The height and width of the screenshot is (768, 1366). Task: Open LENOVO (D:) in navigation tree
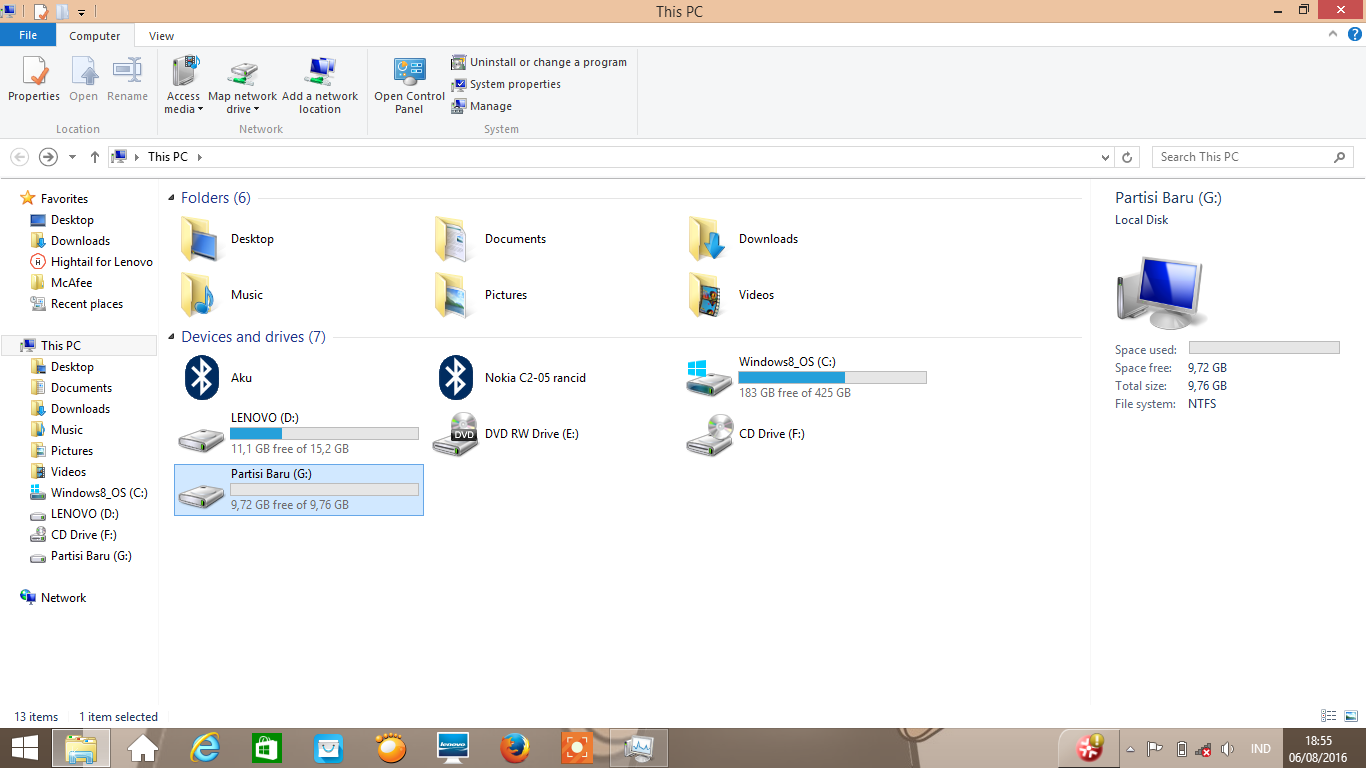click(x=84, y=514)
